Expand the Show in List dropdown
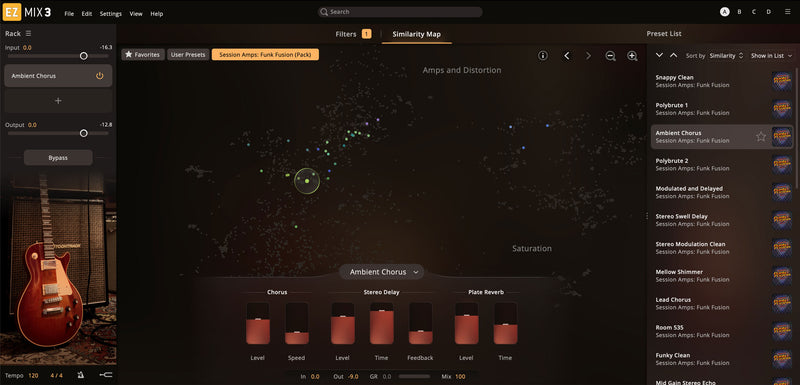The height and width of the screenshot is (385, 800). [771, 56]
